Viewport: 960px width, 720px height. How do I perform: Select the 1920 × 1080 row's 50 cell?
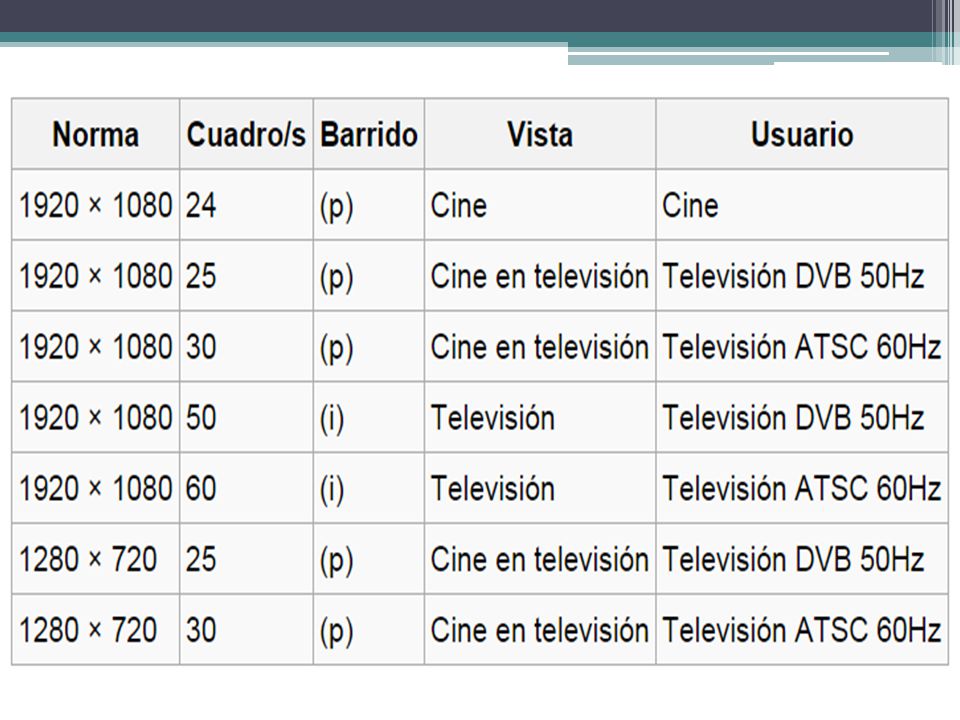click(x=246, y=418)
